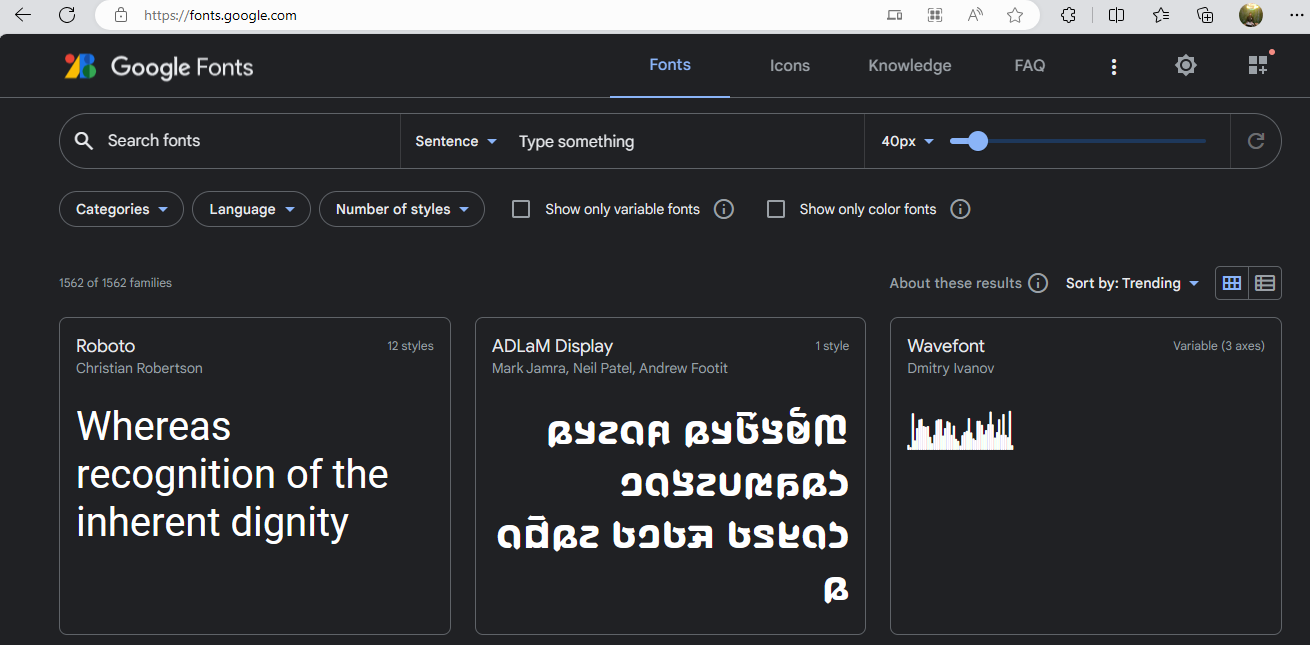Open browser favorites list icon
This screenshot has width=1310, height=645.
(x=1161, y=15)
